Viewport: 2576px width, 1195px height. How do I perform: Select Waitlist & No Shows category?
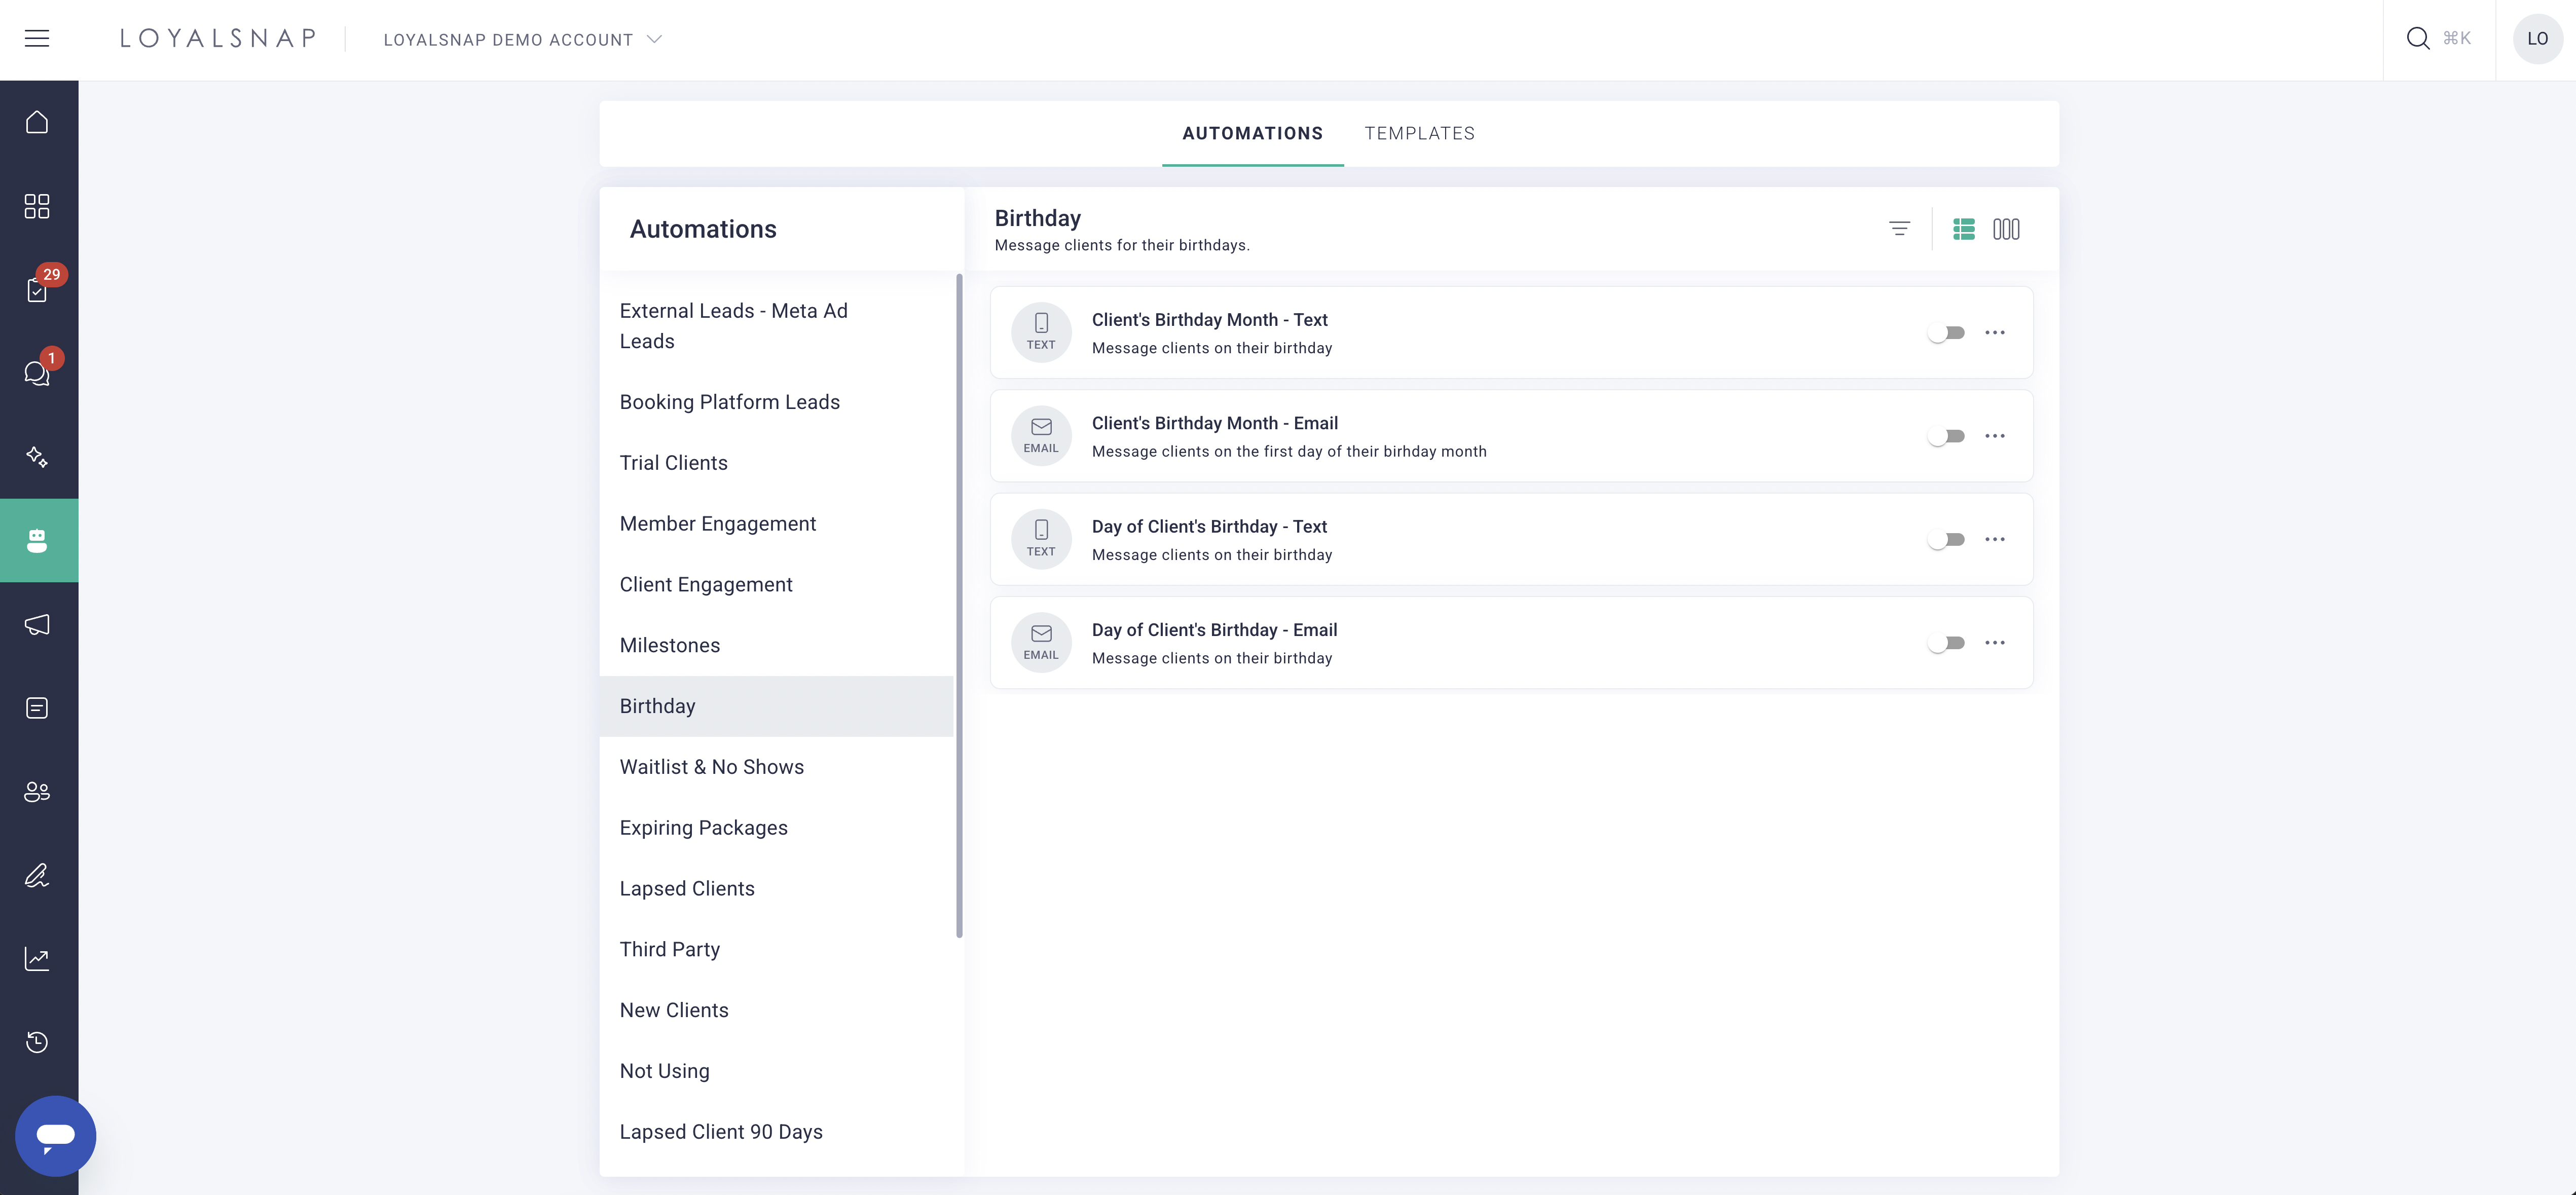[x=776, y=767]
